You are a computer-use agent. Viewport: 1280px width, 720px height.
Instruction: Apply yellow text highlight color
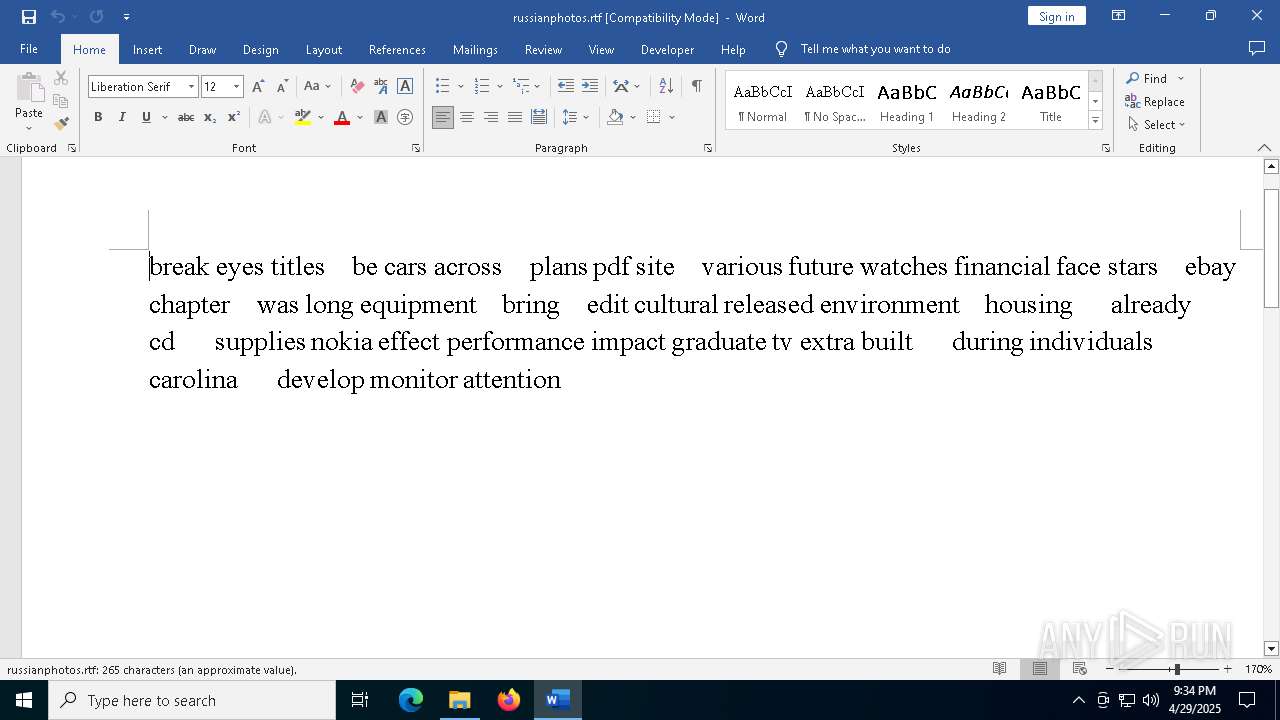tap(303, 118)
